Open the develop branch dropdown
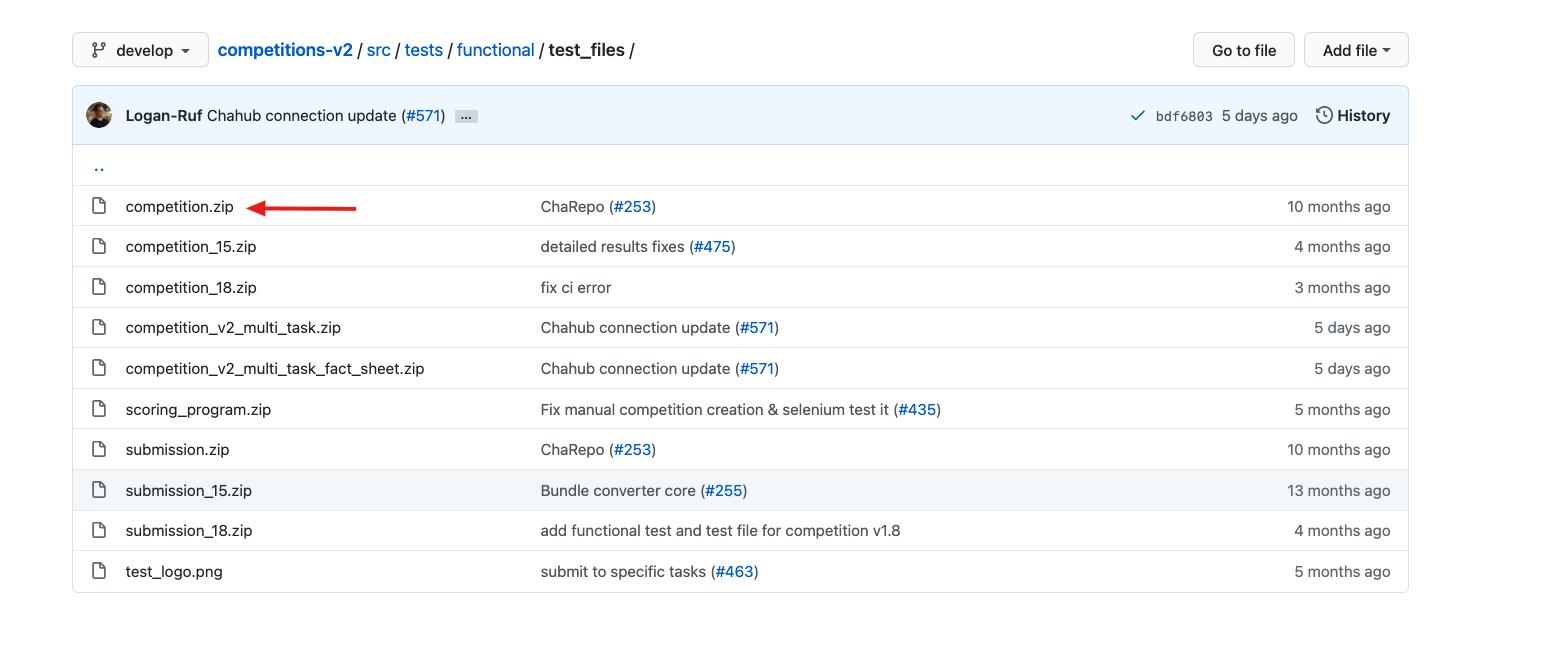 tap(140, 50)
